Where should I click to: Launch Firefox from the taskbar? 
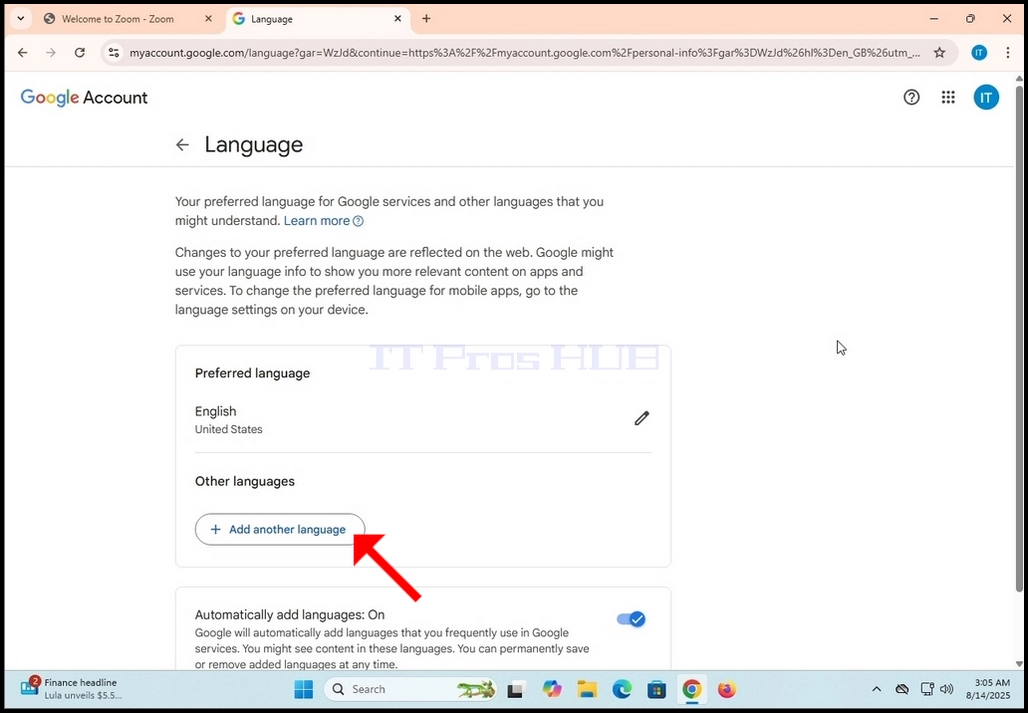pos(726,689)
